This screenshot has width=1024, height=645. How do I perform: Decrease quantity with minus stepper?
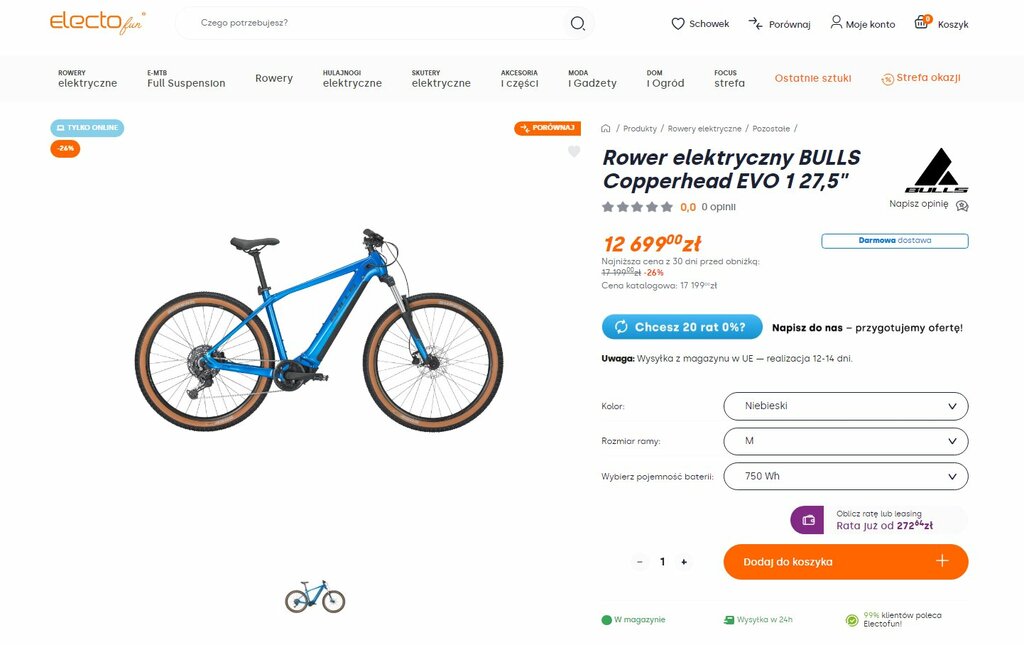coord(639,562)
